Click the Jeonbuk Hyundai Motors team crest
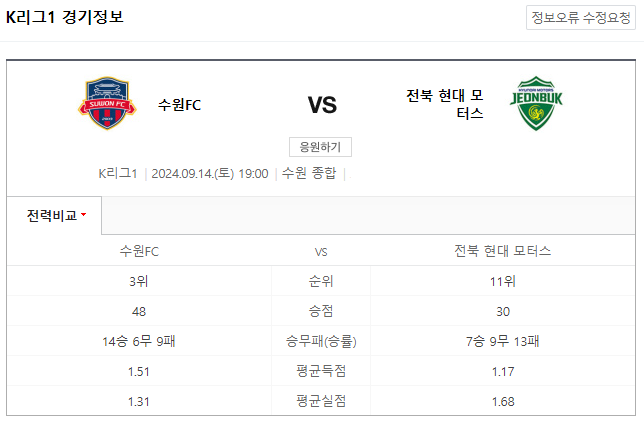The width and height of the screenshot is (644, 421). [x=536, y=103]
